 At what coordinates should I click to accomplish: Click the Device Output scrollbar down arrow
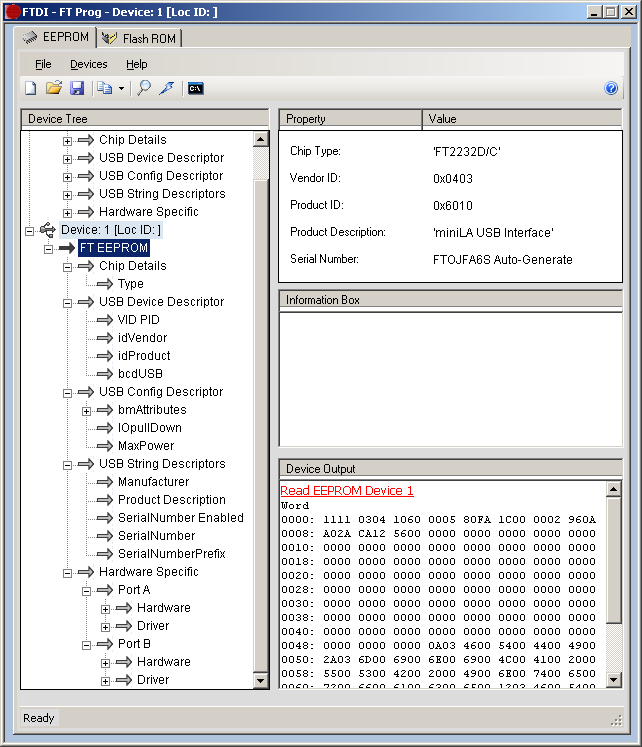point(613,680)
